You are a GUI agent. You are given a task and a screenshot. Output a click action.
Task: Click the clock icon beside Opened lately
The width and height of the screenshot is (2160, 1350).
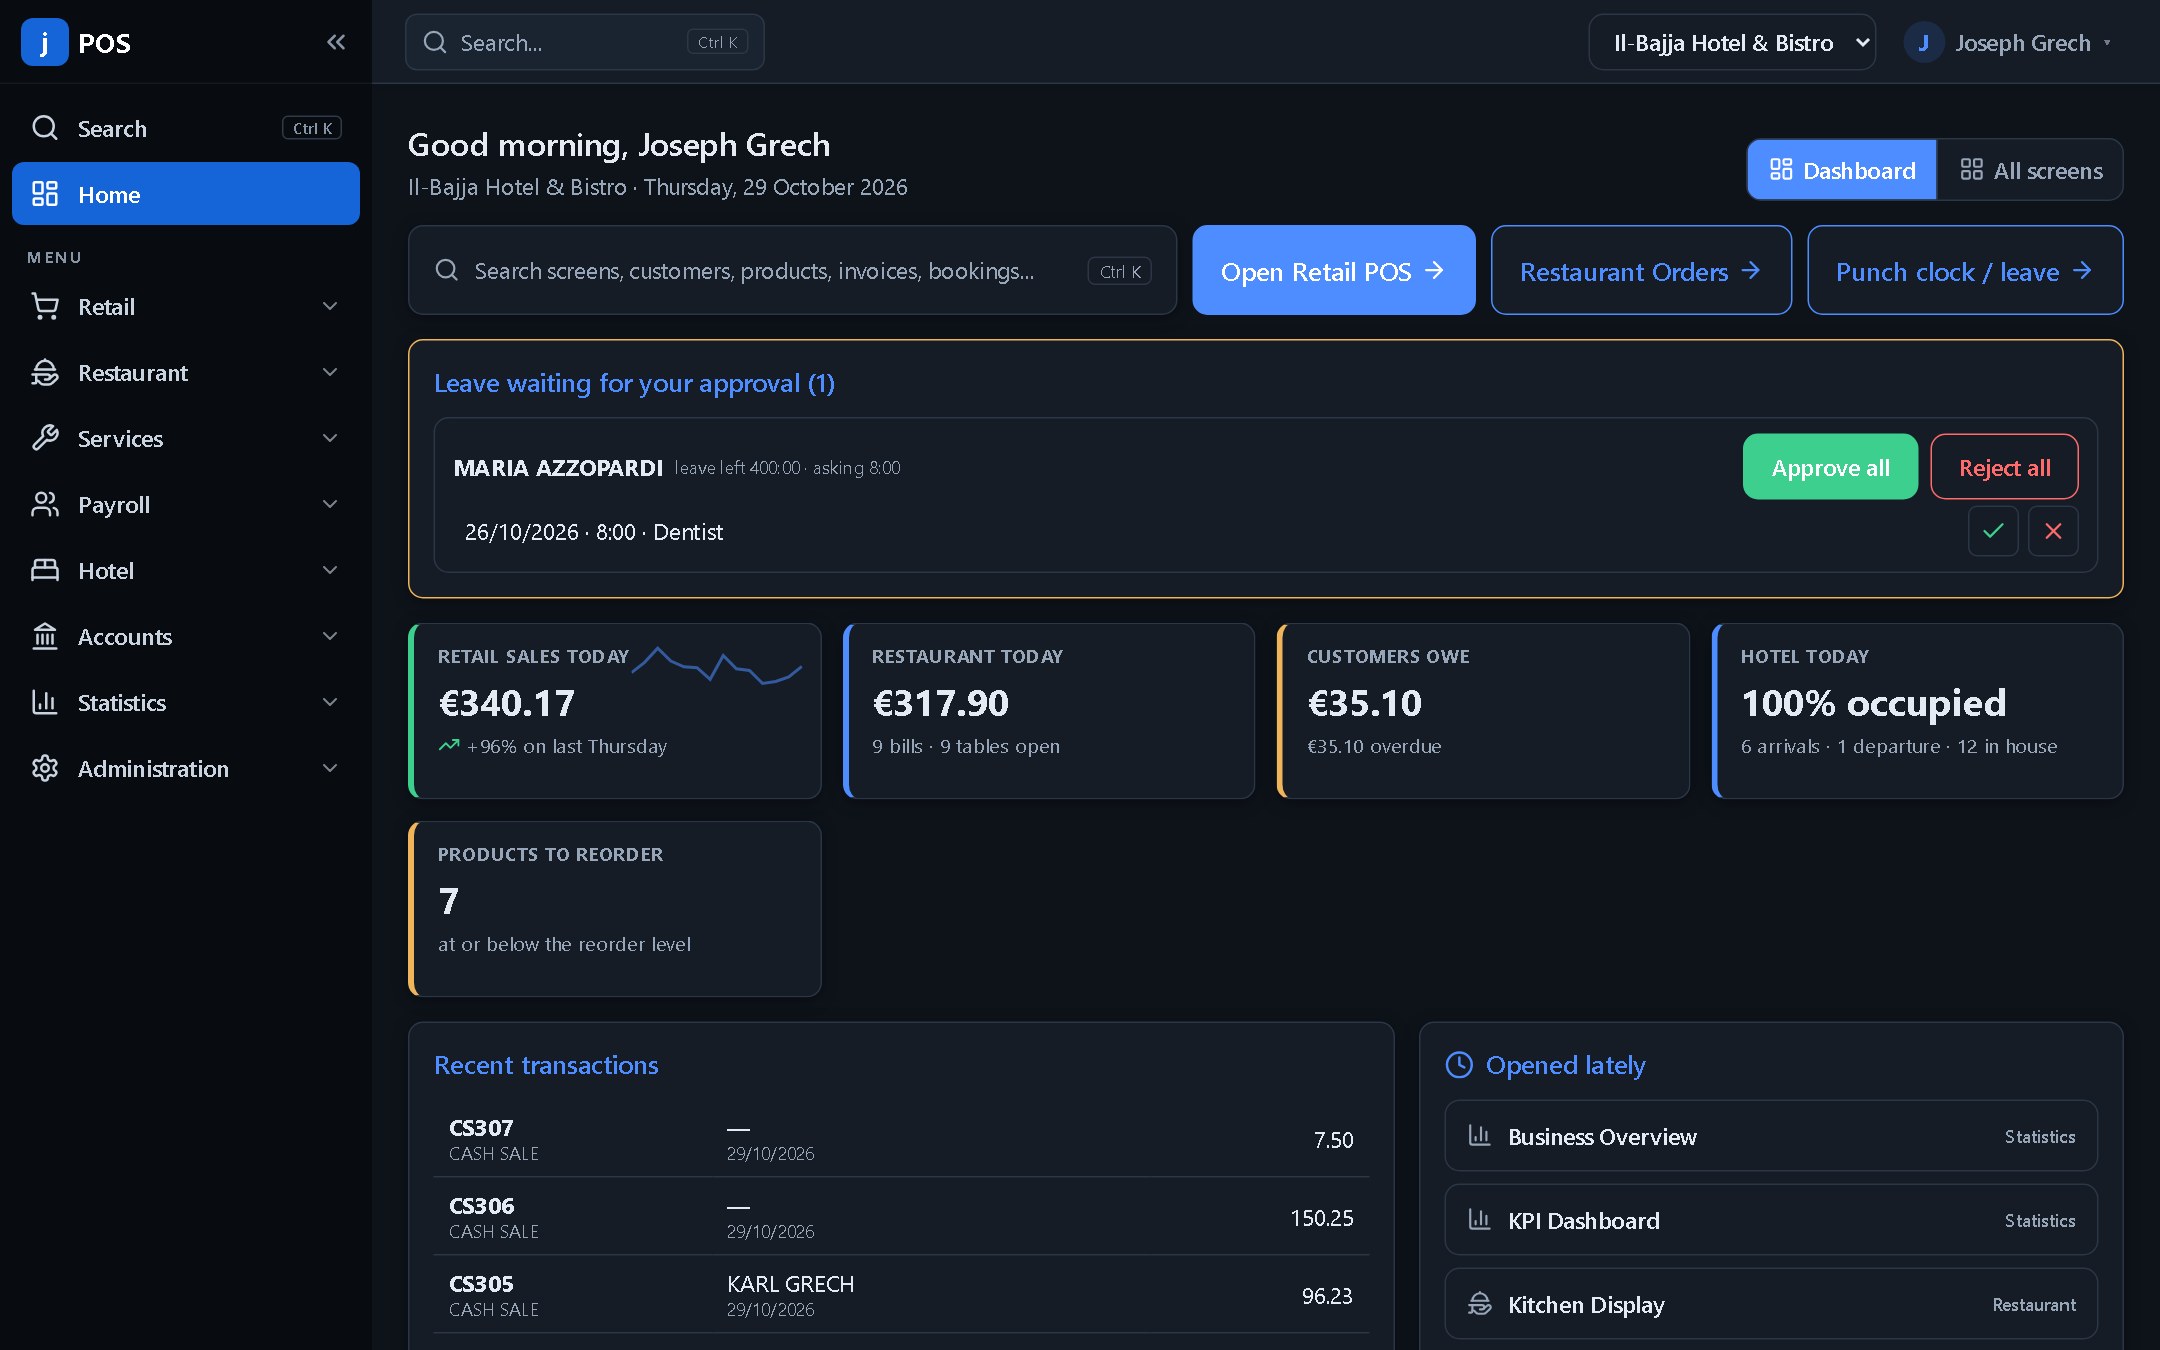pyautogui.click(x=1459, y=1065)
